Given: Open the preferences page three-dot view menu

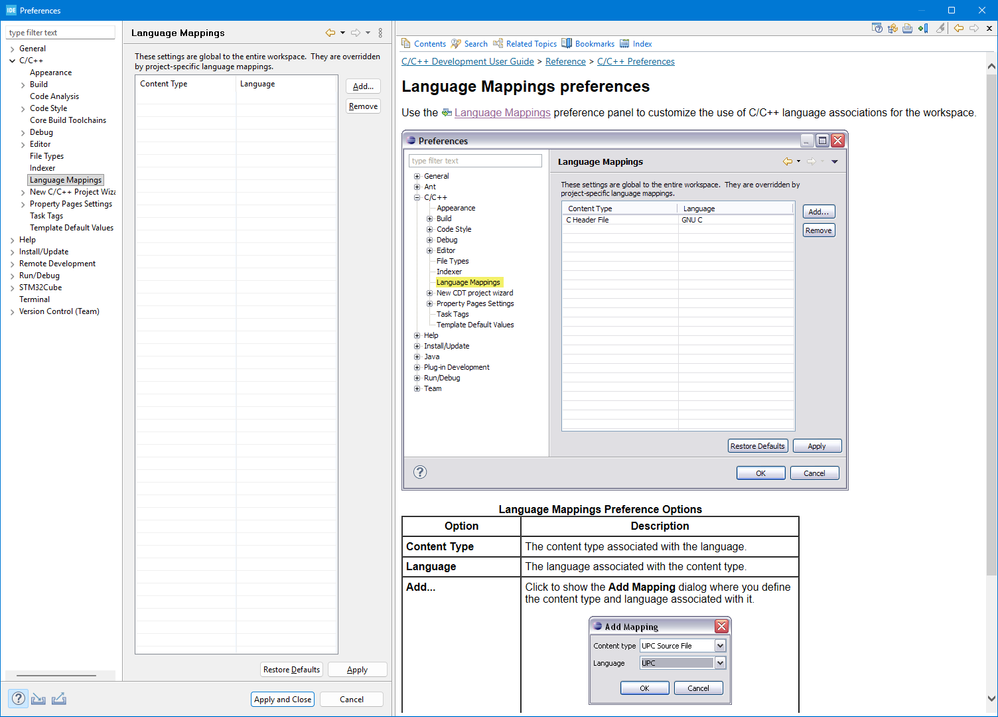Looking at the screenshot, I should tap(380, 33).
